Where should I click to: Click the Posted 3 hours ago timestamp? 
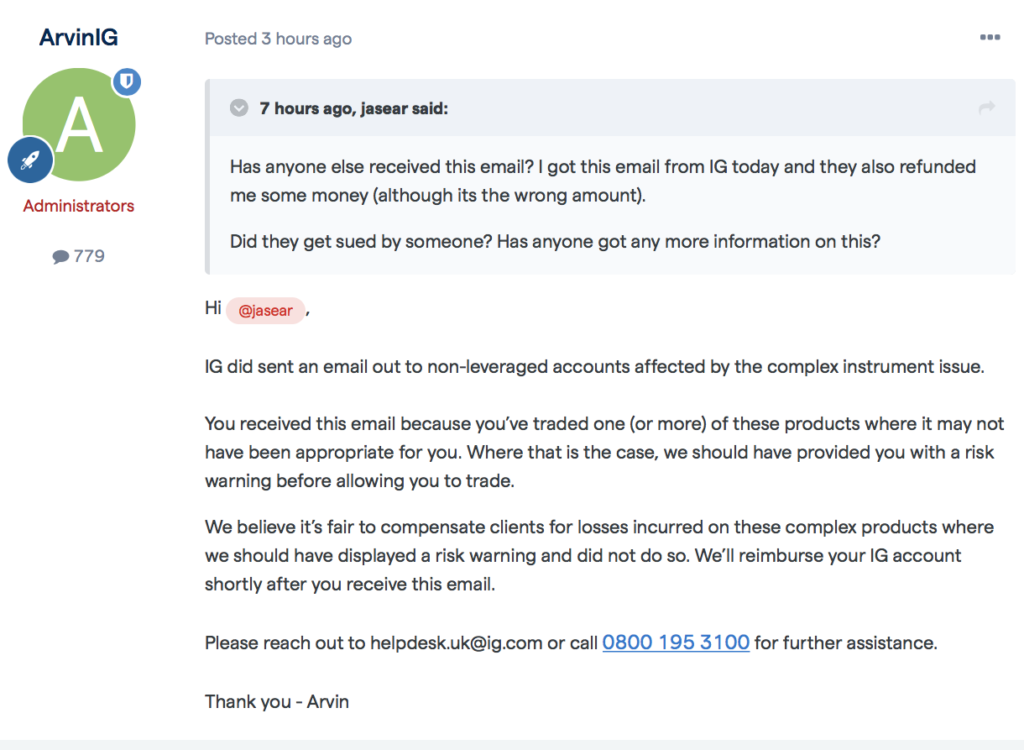[278, 39]
